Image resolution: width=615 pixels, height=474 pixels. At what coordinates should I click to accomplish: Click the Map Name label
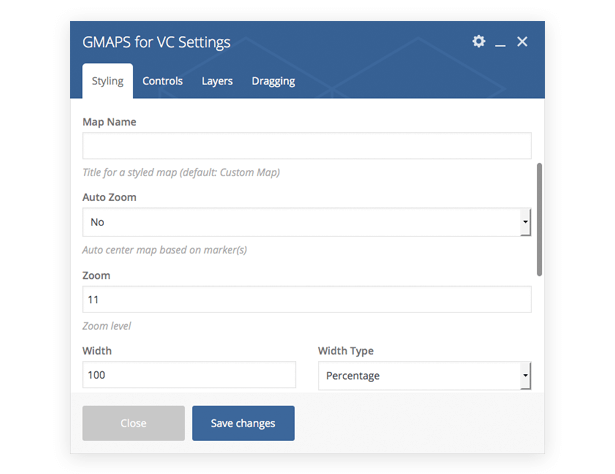[109, 122]
